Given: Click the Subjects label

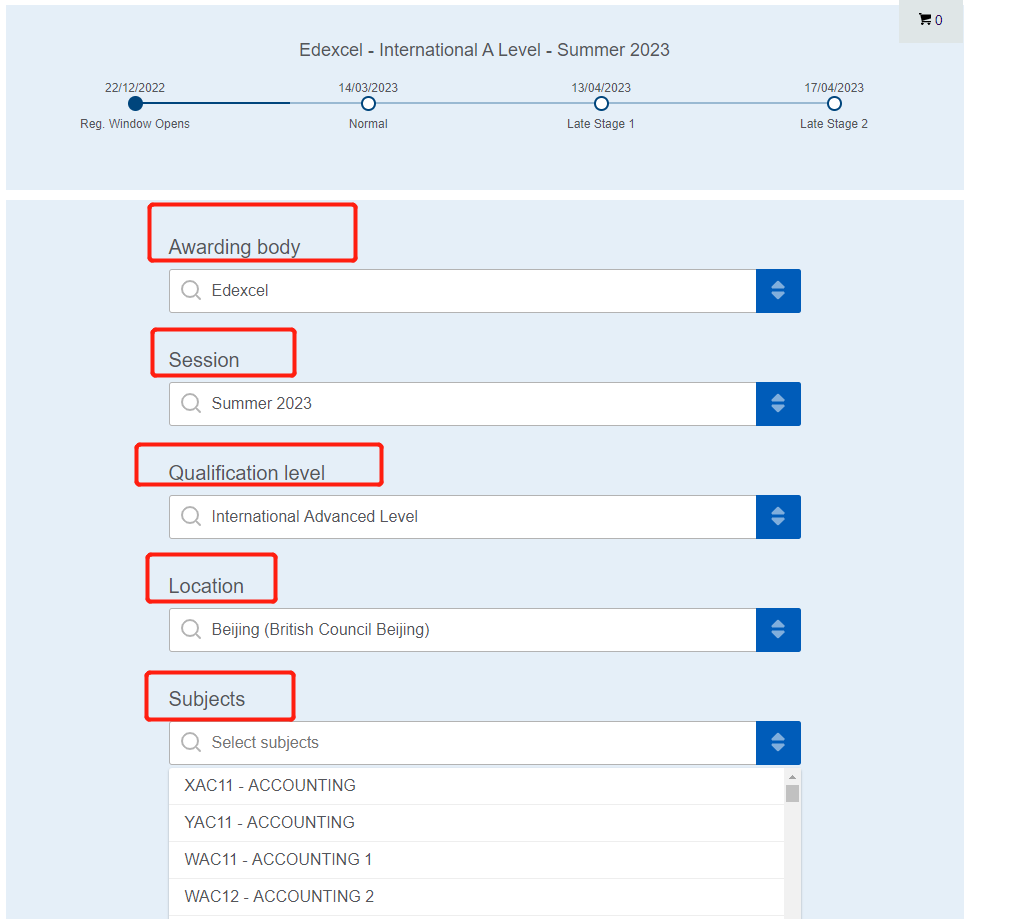Looking at the screenshot, I should pos(206,699).
